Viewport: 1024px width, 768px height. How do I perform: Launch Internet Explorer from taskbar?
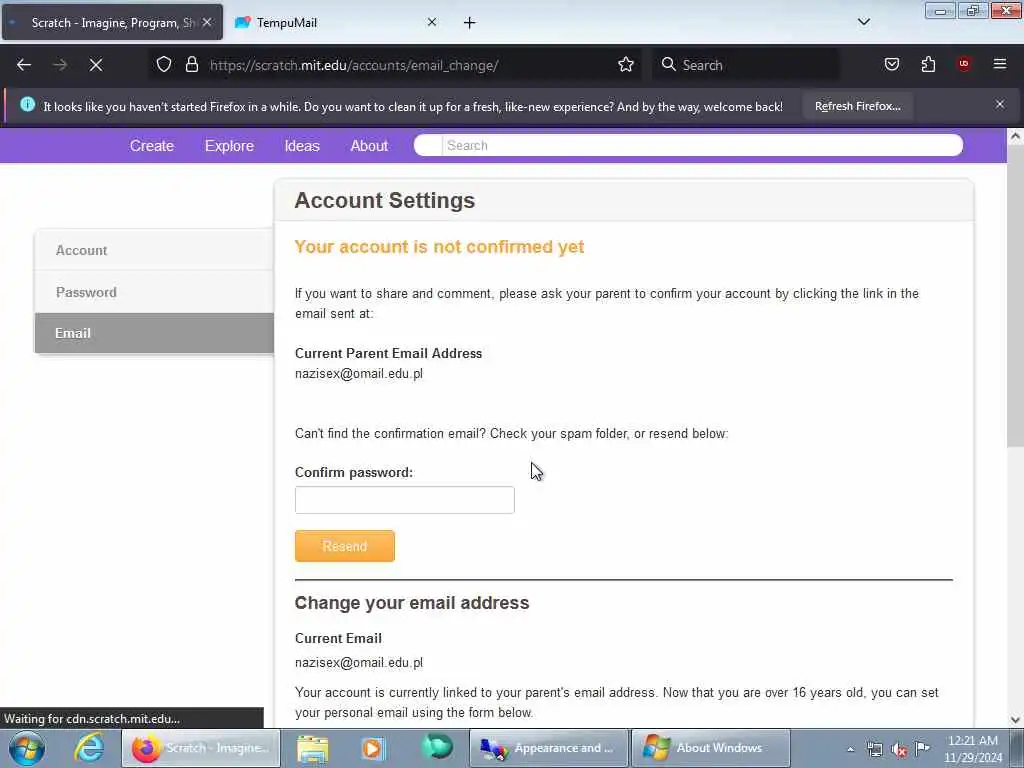(89, 748)
